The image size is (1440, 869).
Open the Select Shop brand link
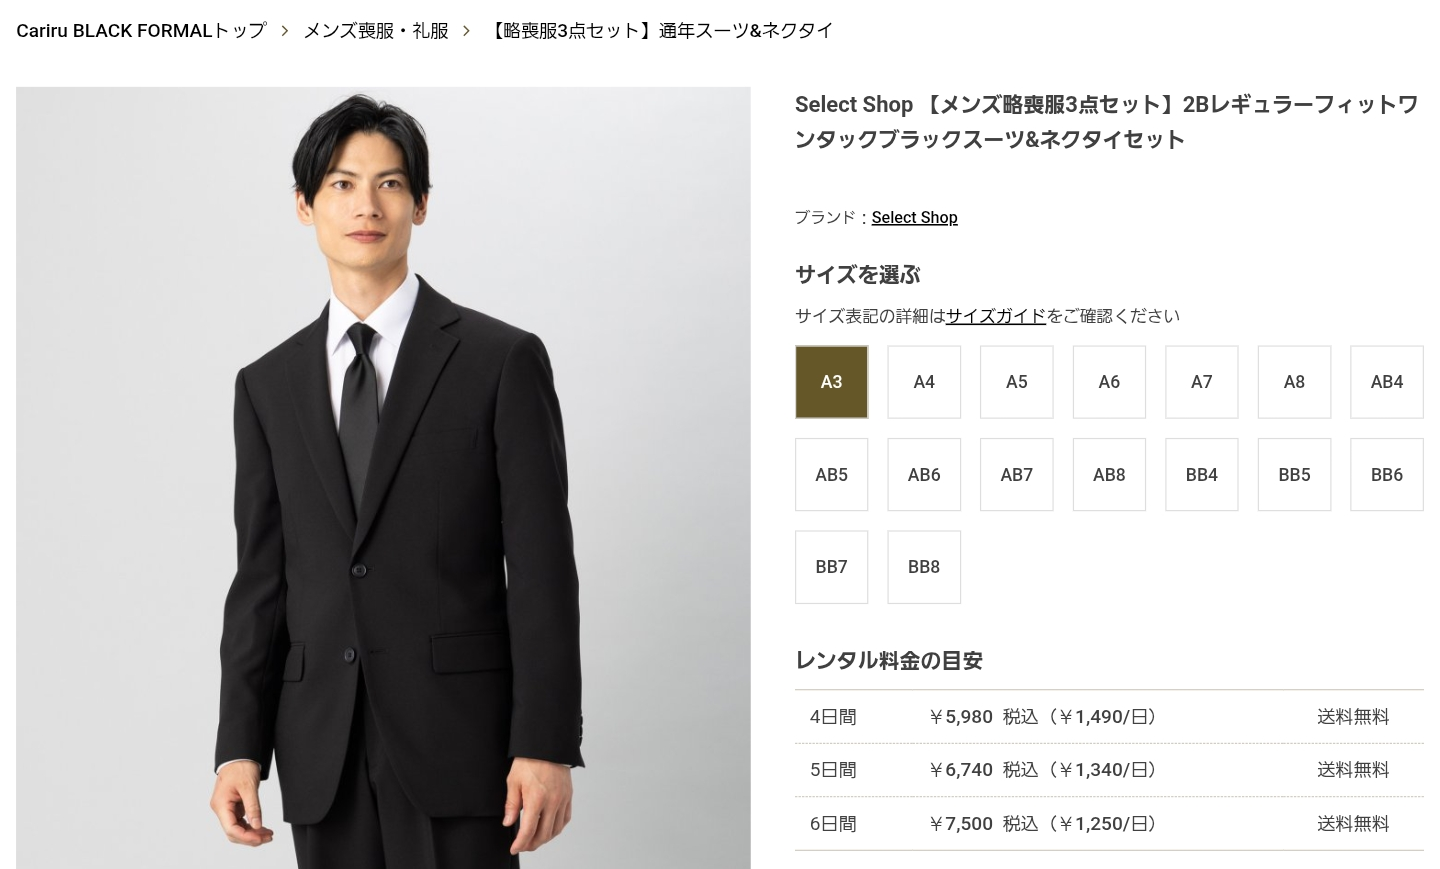[914, 217]
